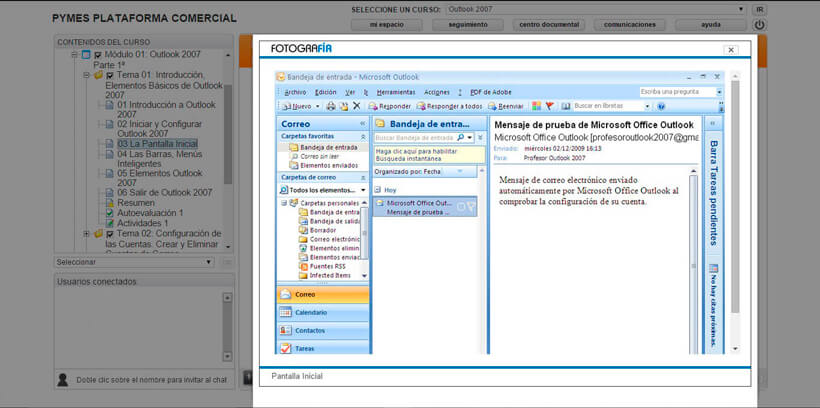Click the red follow-up flag icon
820x408 pixels.
coord(549,106)
